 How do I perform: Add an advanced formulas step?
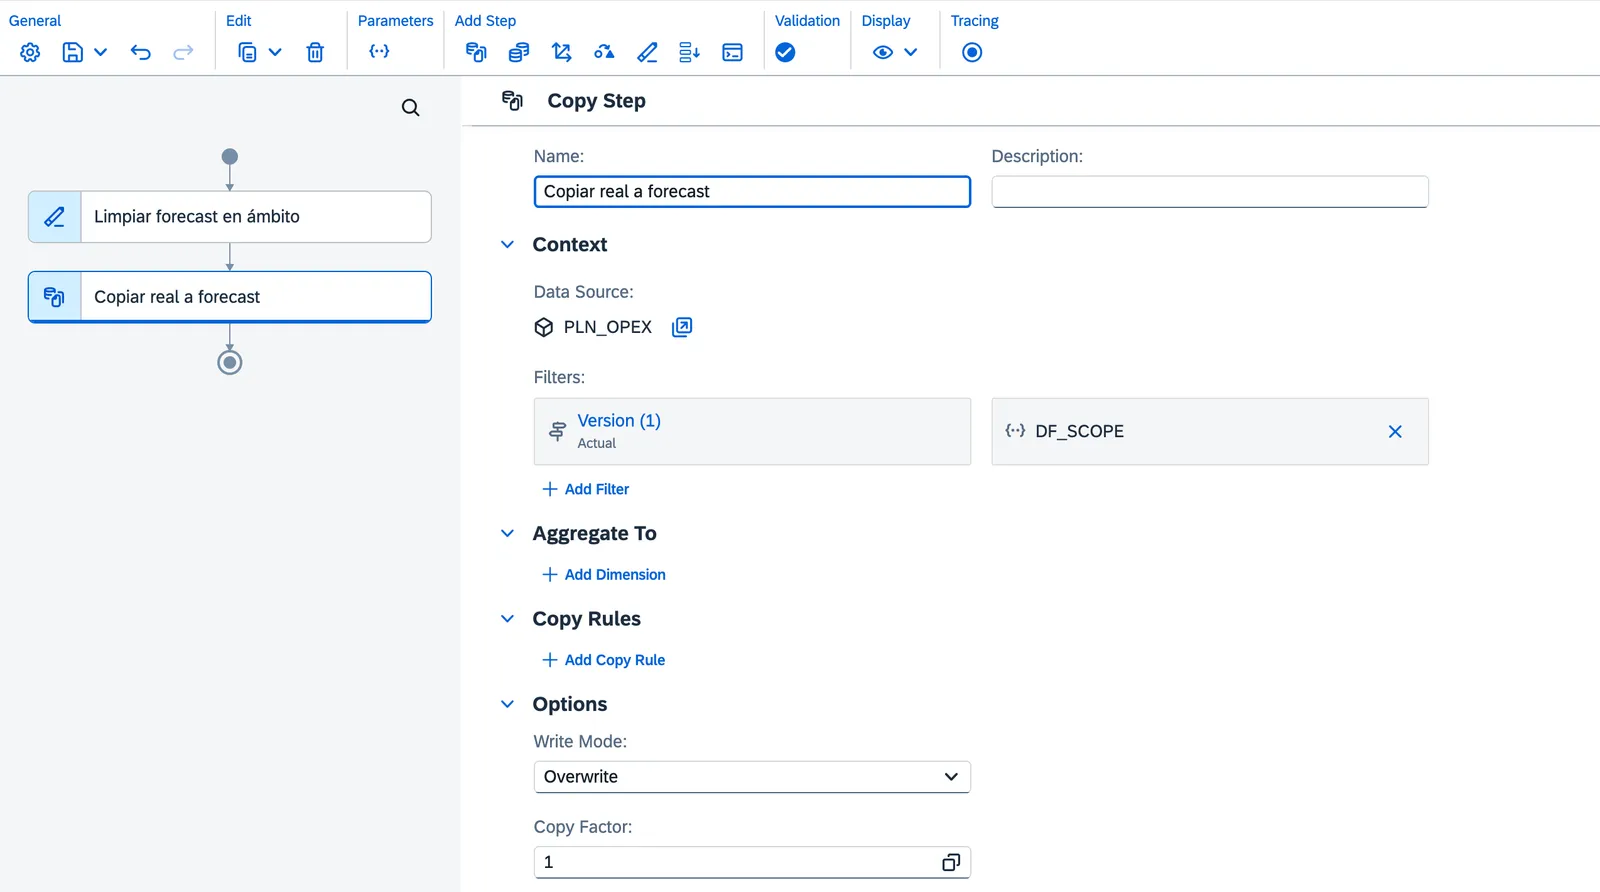coord(647,52)
